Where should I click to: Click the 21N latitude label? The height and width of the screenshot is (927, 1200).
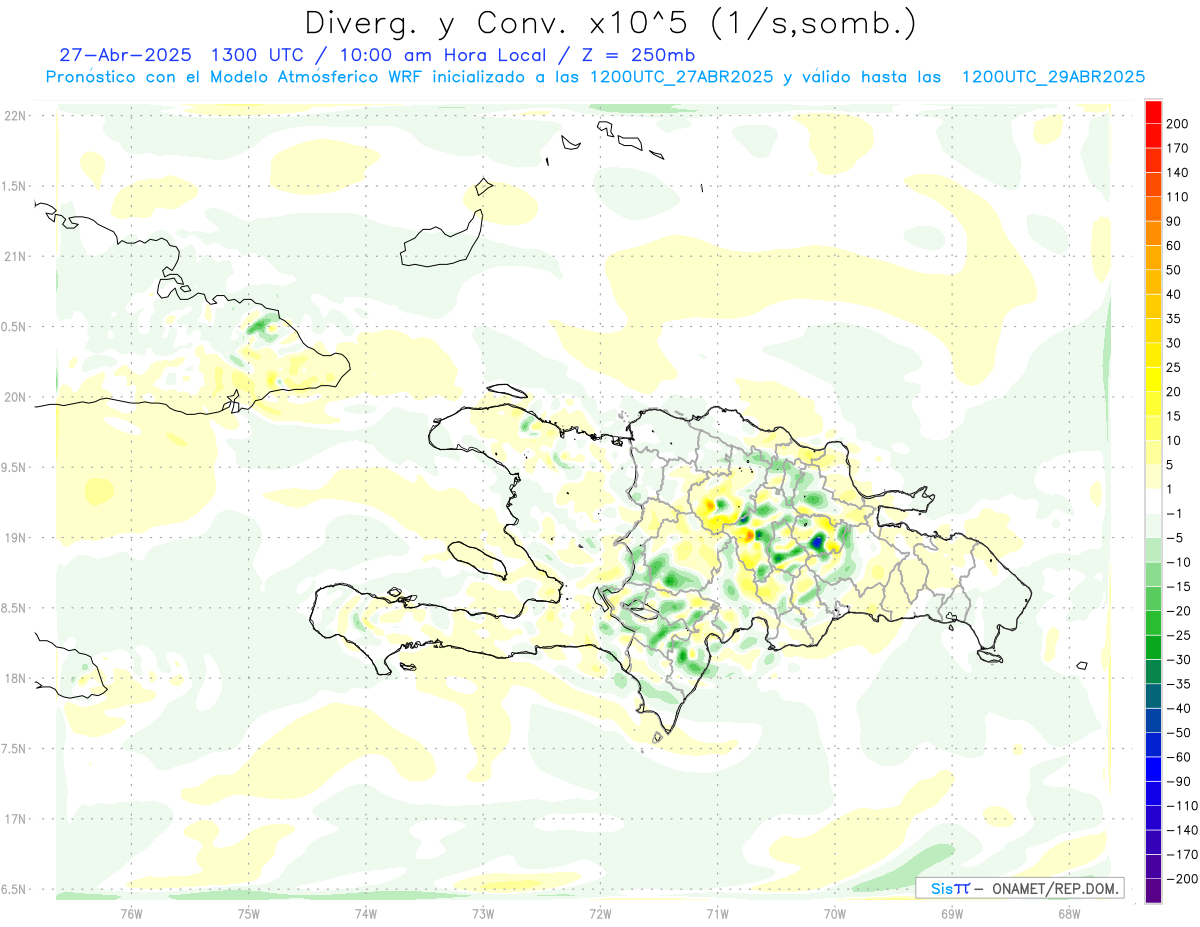tap(14, 256)
